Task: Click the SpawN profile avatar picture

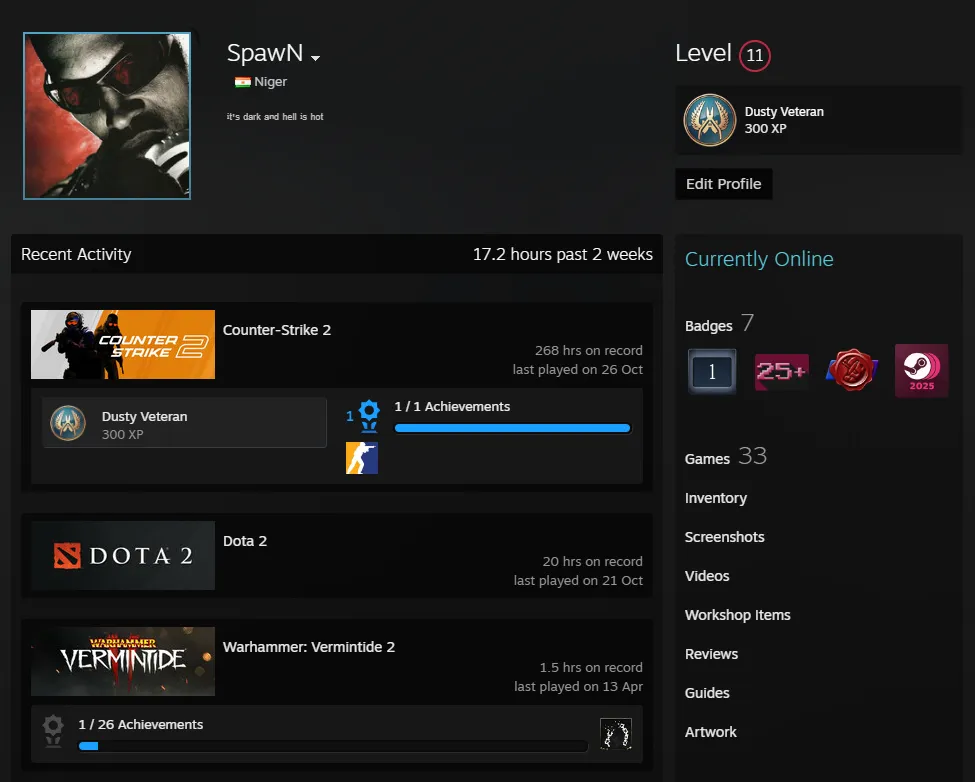Action: point(107,116)
